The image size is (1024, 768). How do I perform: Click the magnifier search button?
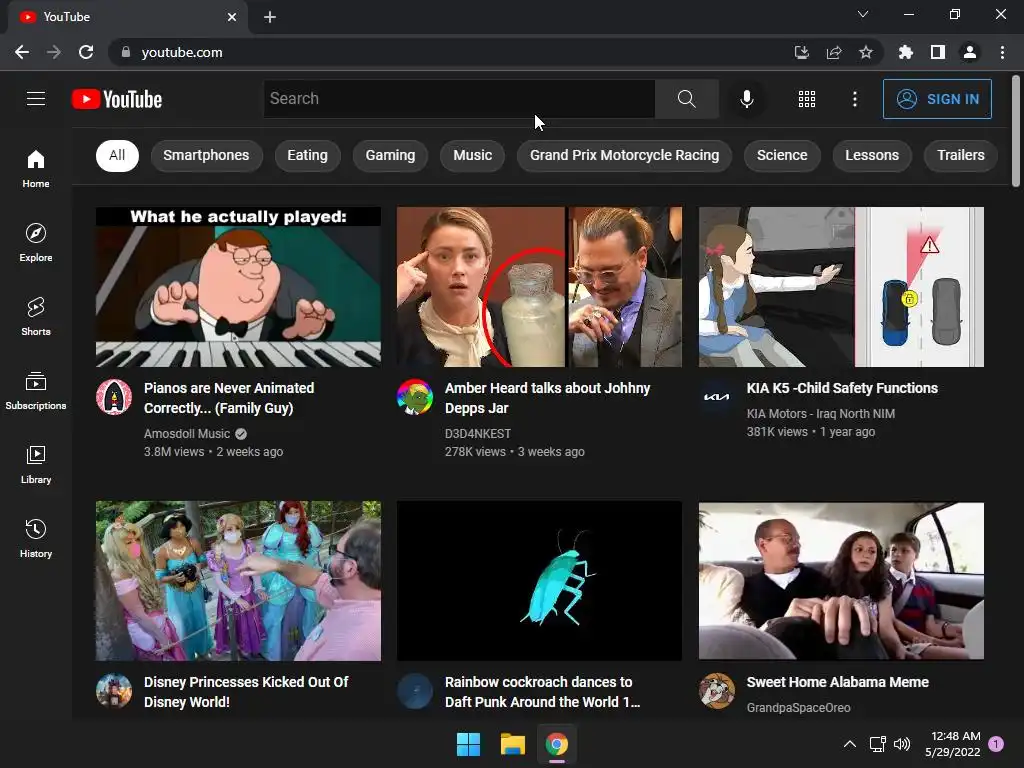click(x=686, y=99)
